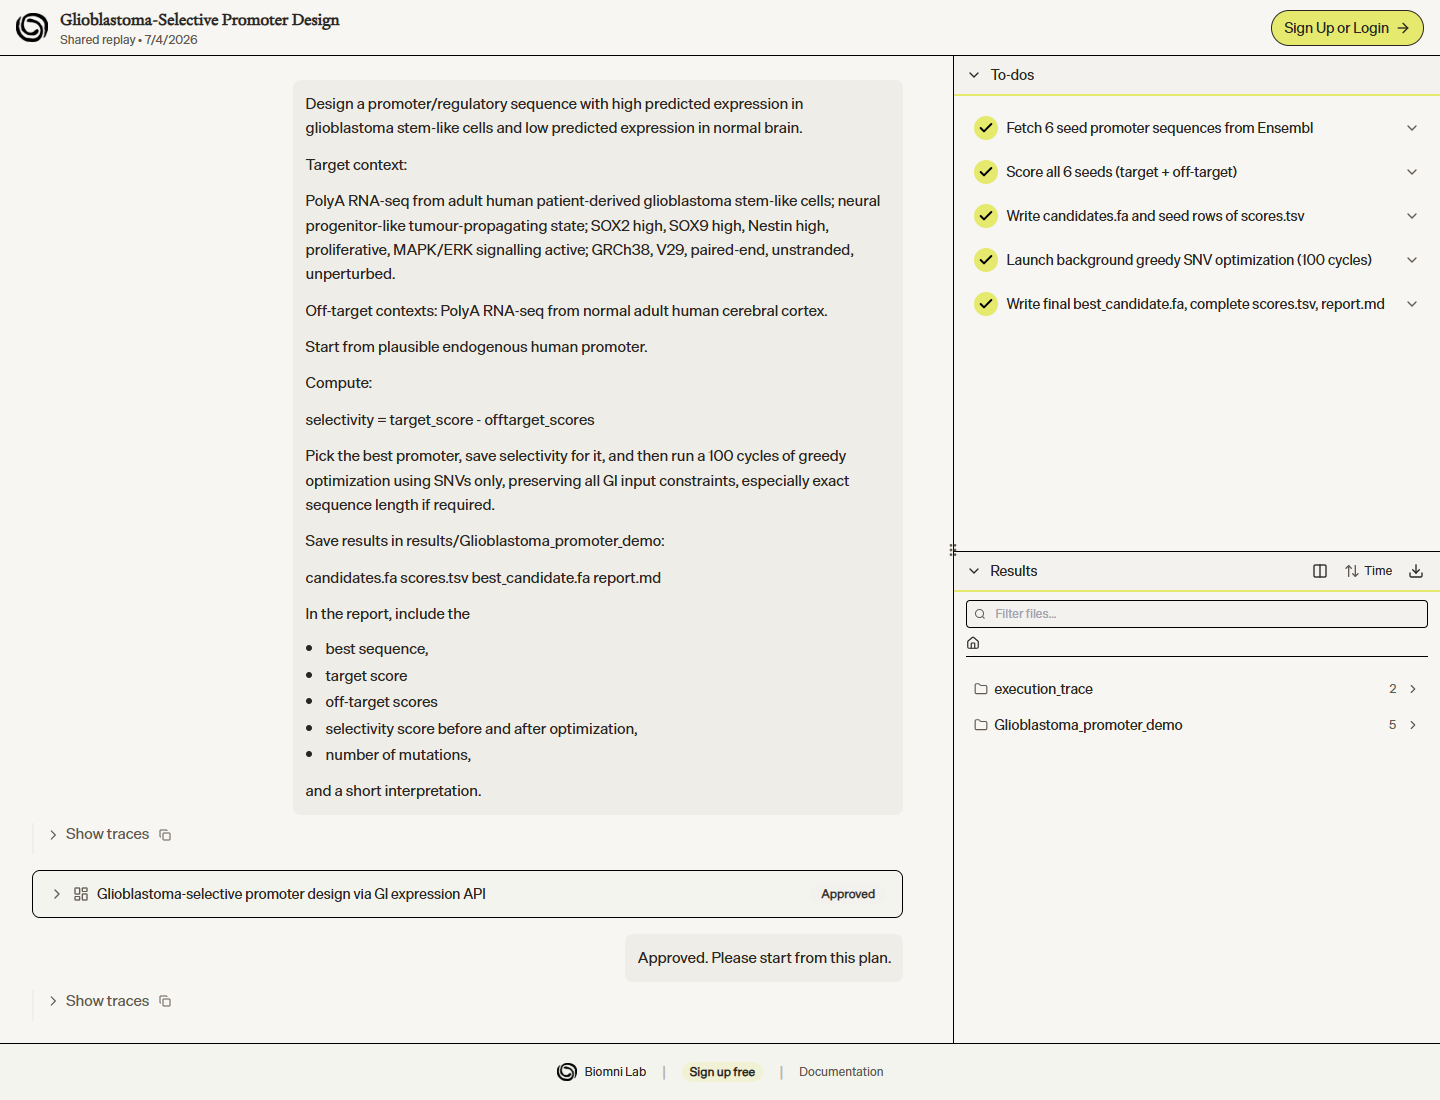Screen dimensions: 1440x1100
Task: Expand the Fetch 6 seed promoter sequences to-do
Action: [x=1412, y=128]
